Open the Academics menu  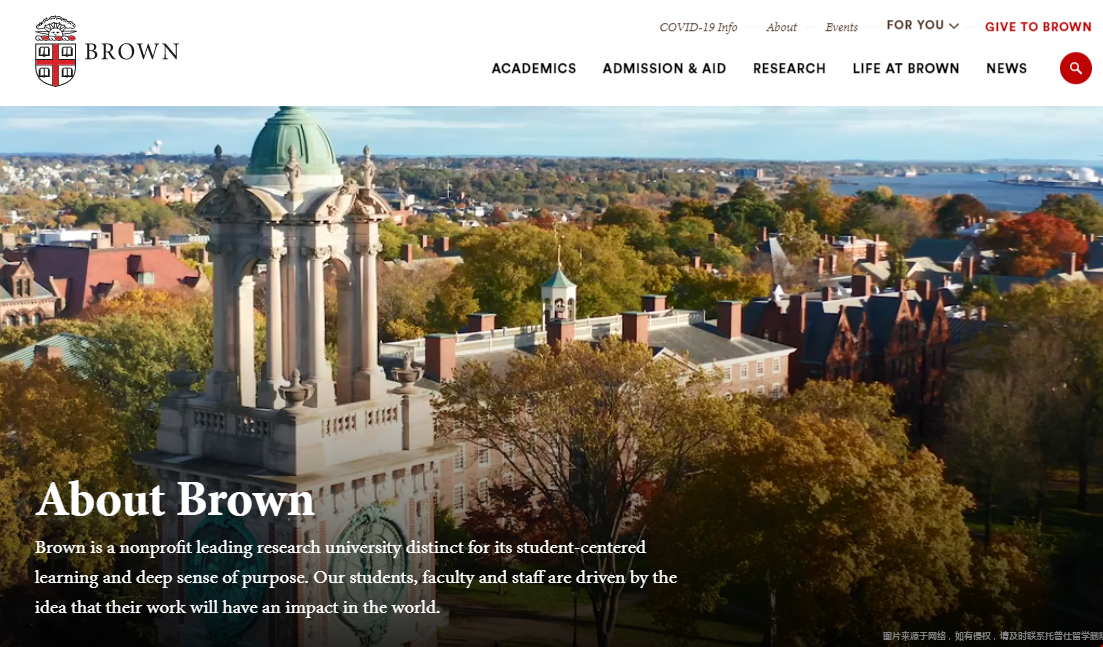click(x=534, y=68)
